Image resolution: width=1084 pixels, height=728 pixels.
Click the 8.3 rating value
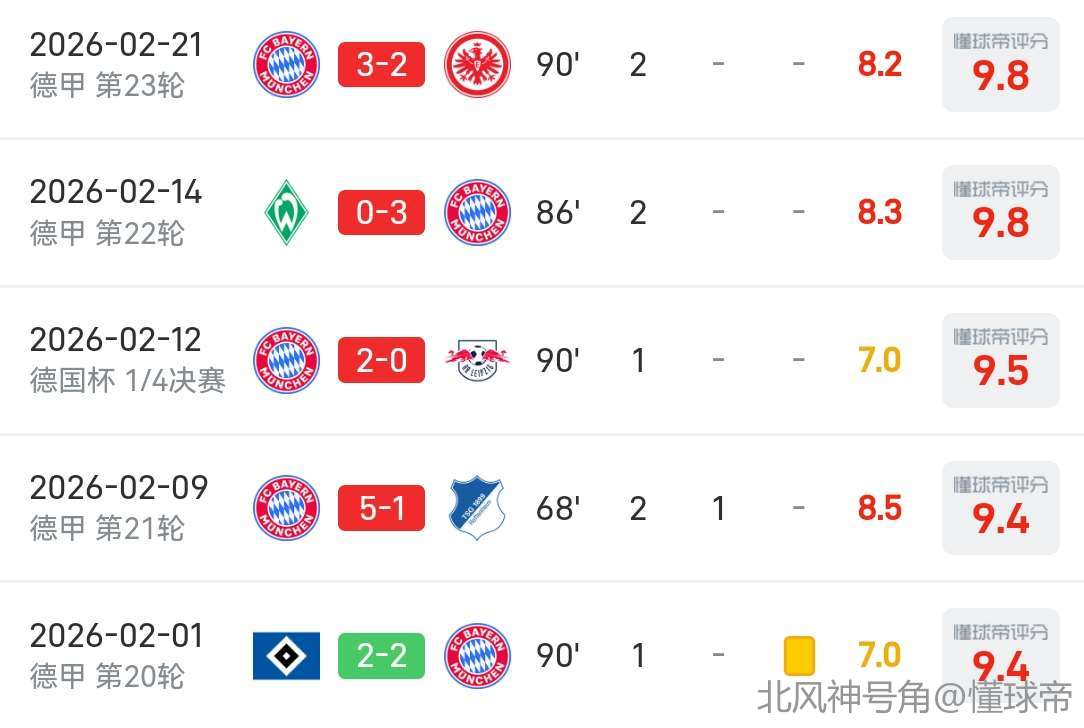[x=880, y=212]
